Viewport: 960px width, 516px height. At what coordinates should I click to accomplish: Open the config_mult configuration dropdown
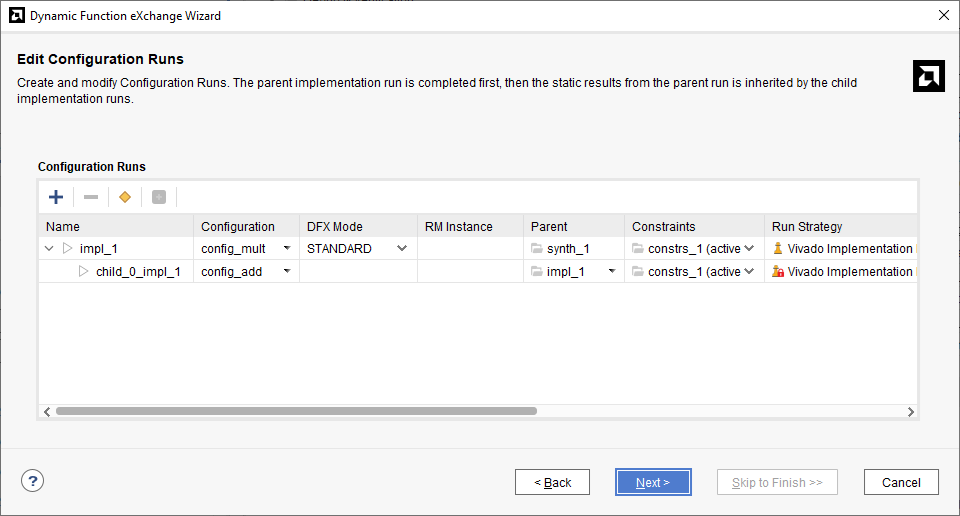287,249
